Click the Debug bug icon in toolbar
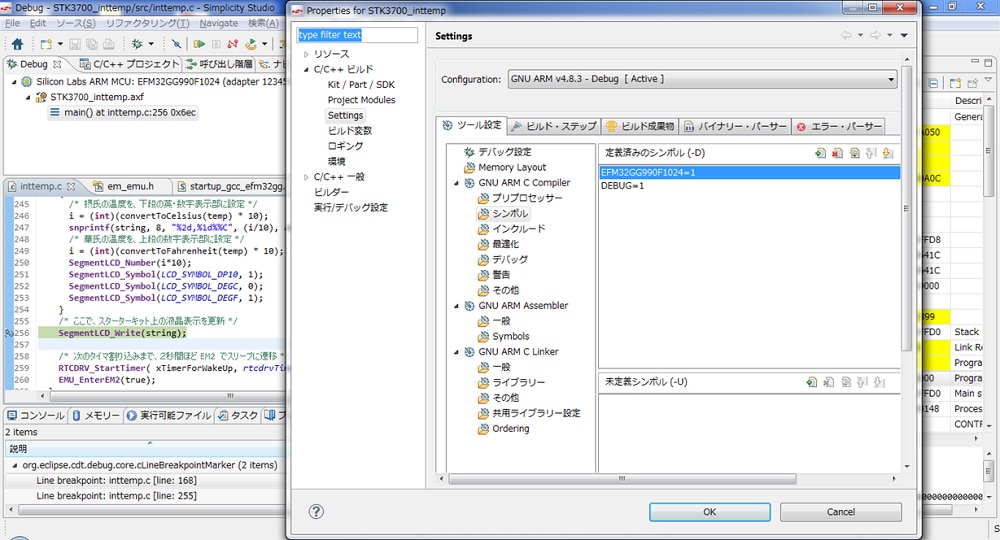The width and height of the screenshot is (1000, 540). [136, 44]
